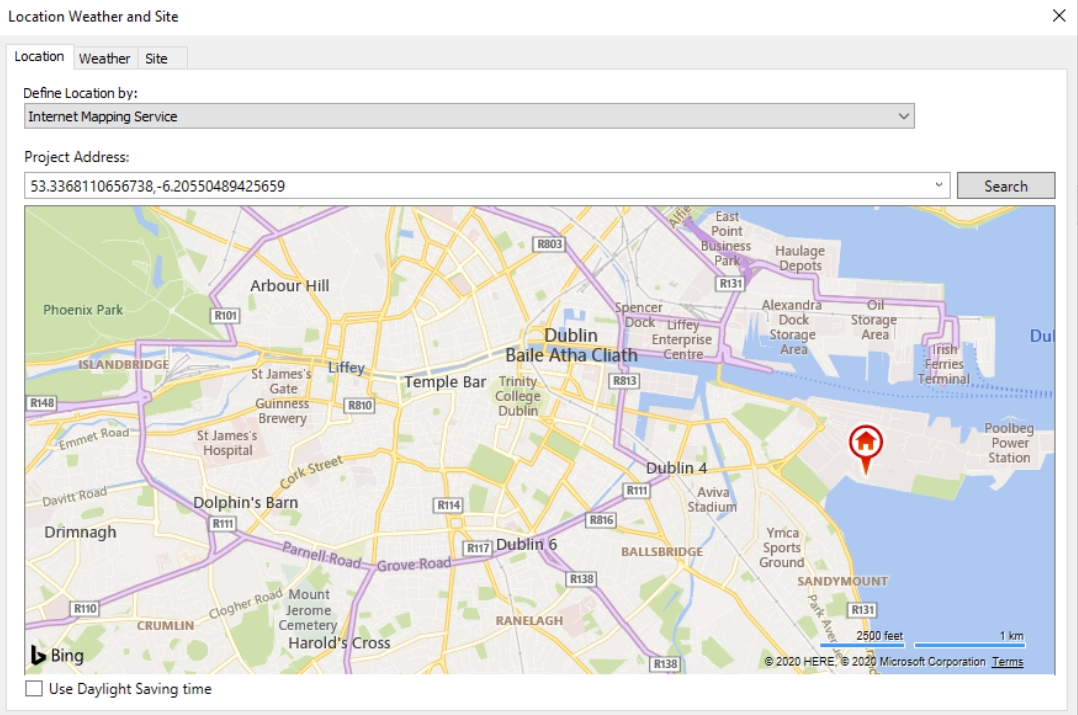Click the CRUMLIN district label
The height and width of the screenshot is (715, 1078).
click(x=165, y=626)
